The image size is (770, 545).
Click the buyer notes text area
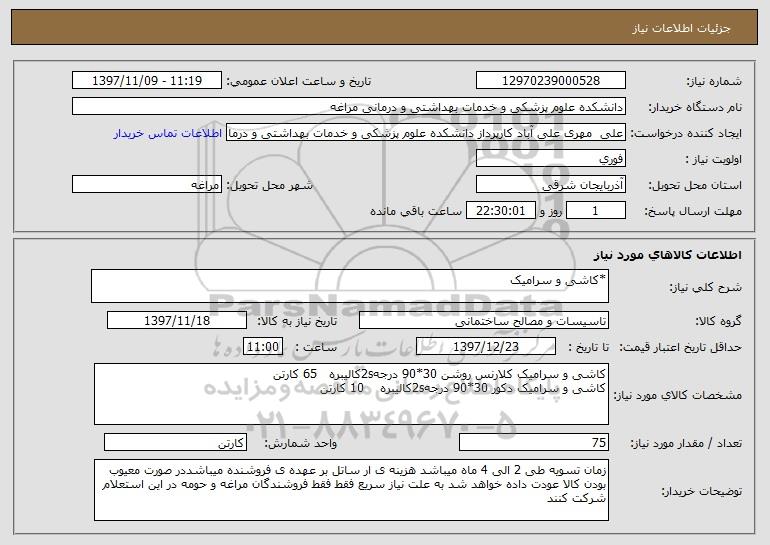point(351,490)
